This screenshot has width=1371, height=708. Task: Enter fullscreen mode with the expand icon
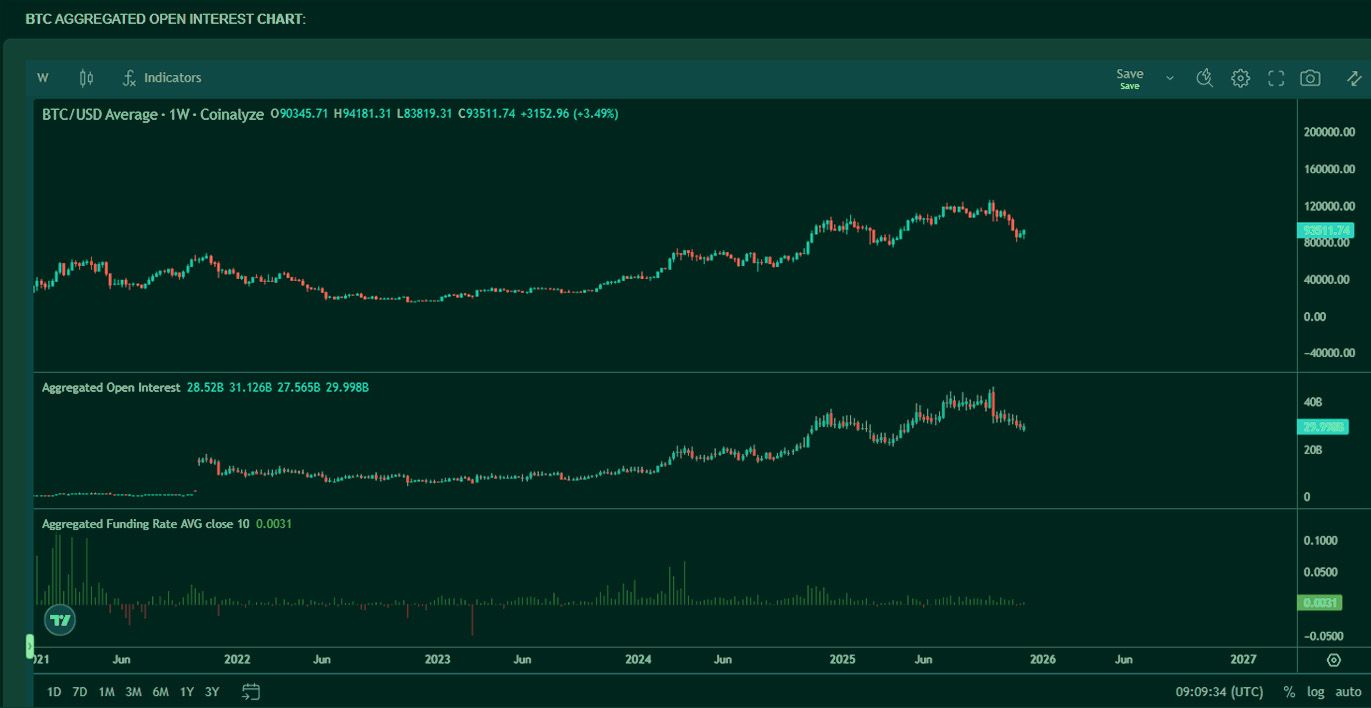pos(1276,77)
